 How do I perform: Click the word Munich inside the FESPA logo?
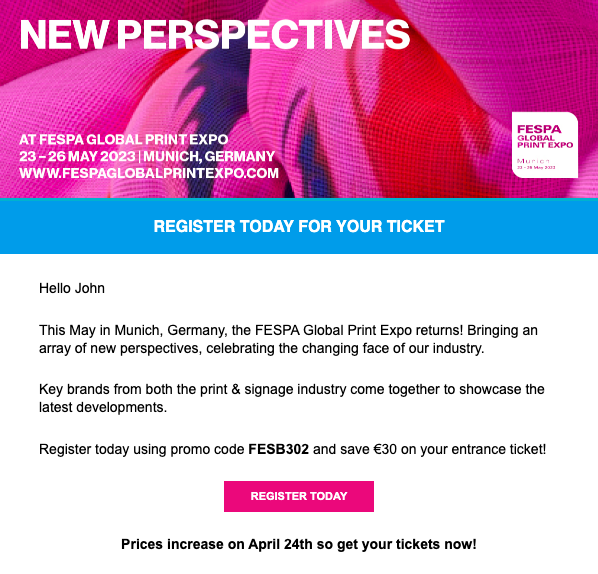(533, 161)
